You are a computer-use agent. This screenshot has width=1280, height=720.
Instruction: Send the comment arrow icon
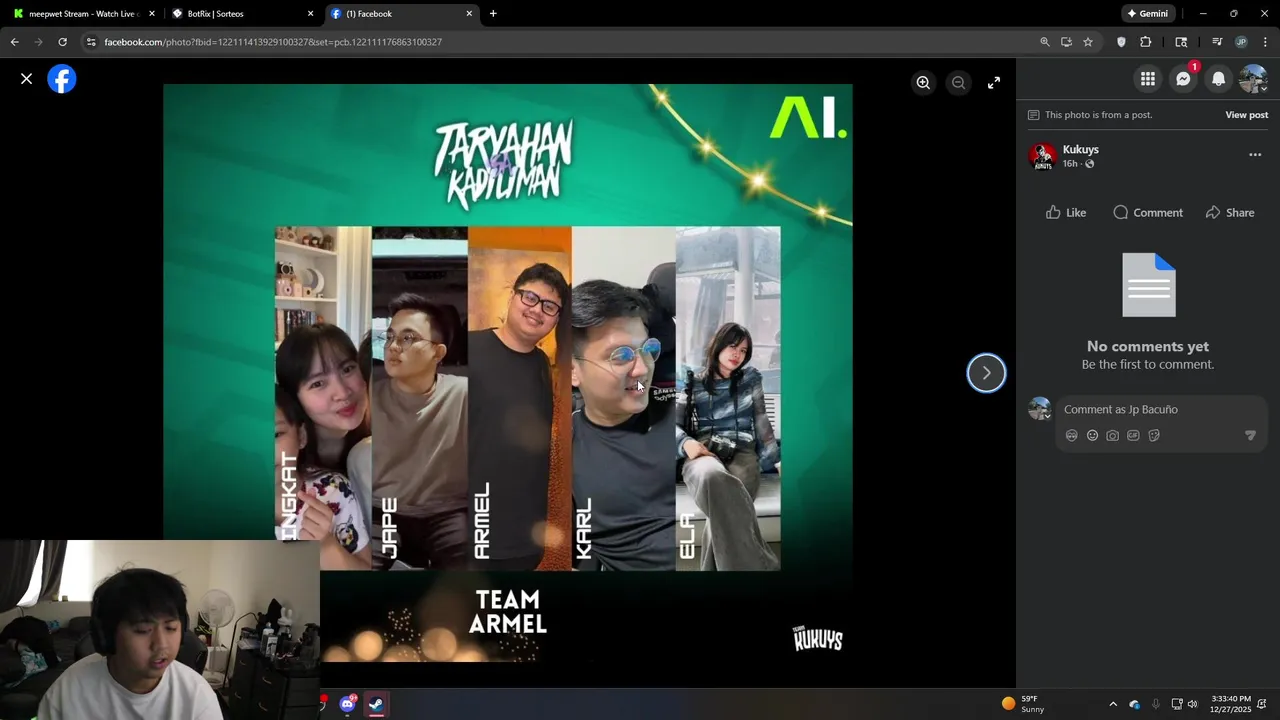pos(1250,436)
